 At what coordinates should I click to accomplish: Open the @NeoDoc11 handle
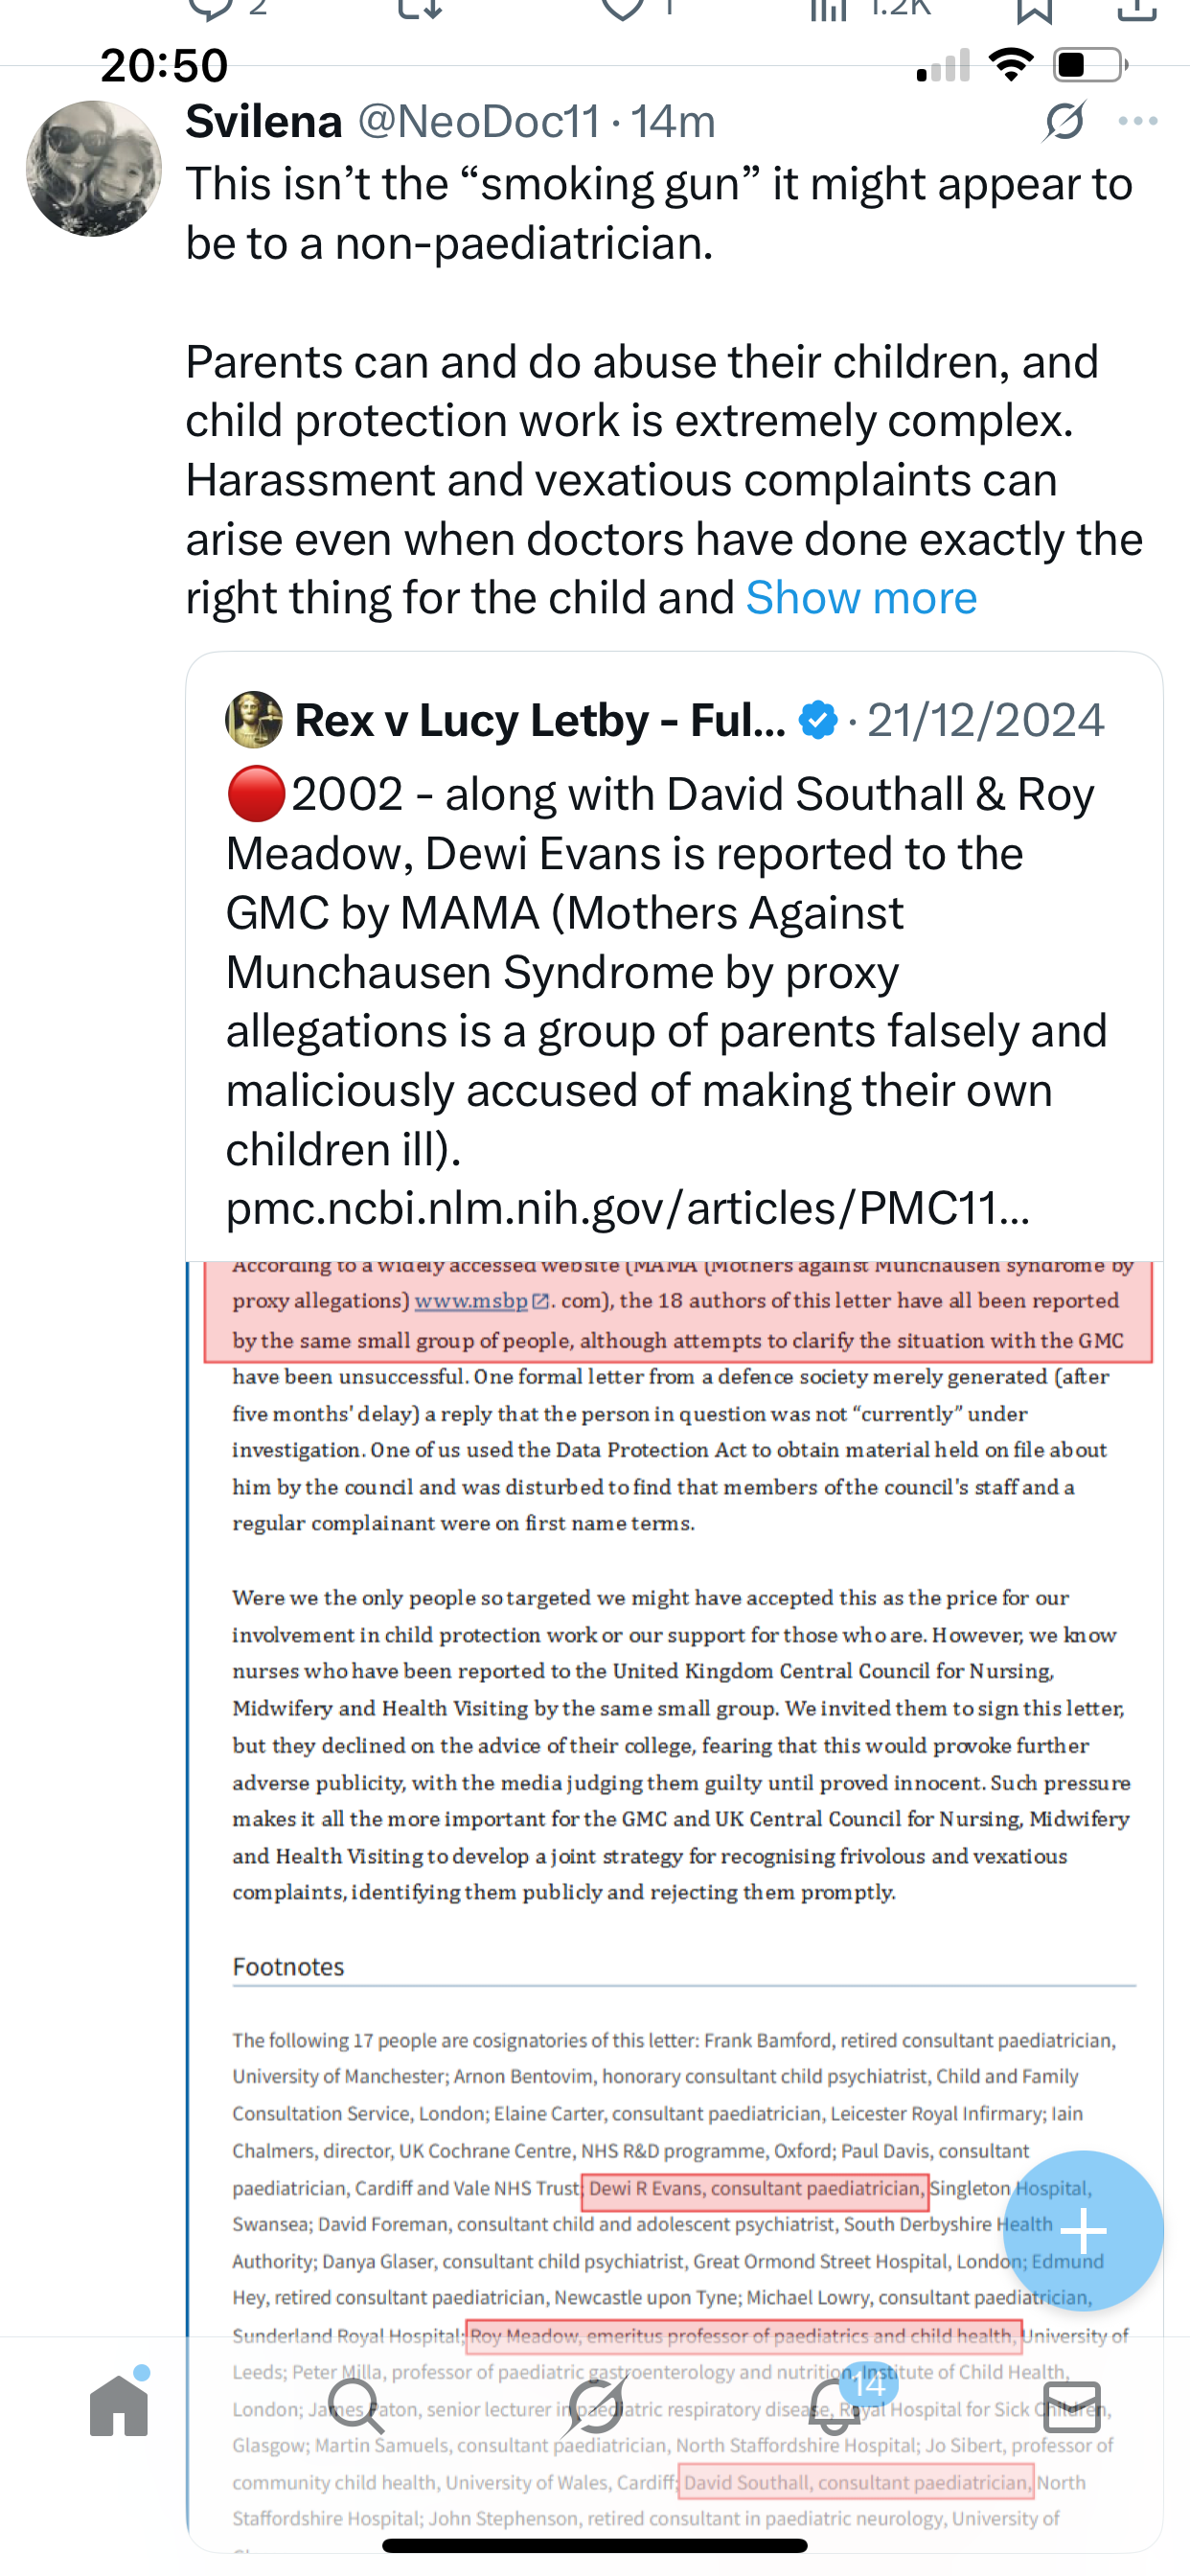point(479,122)
